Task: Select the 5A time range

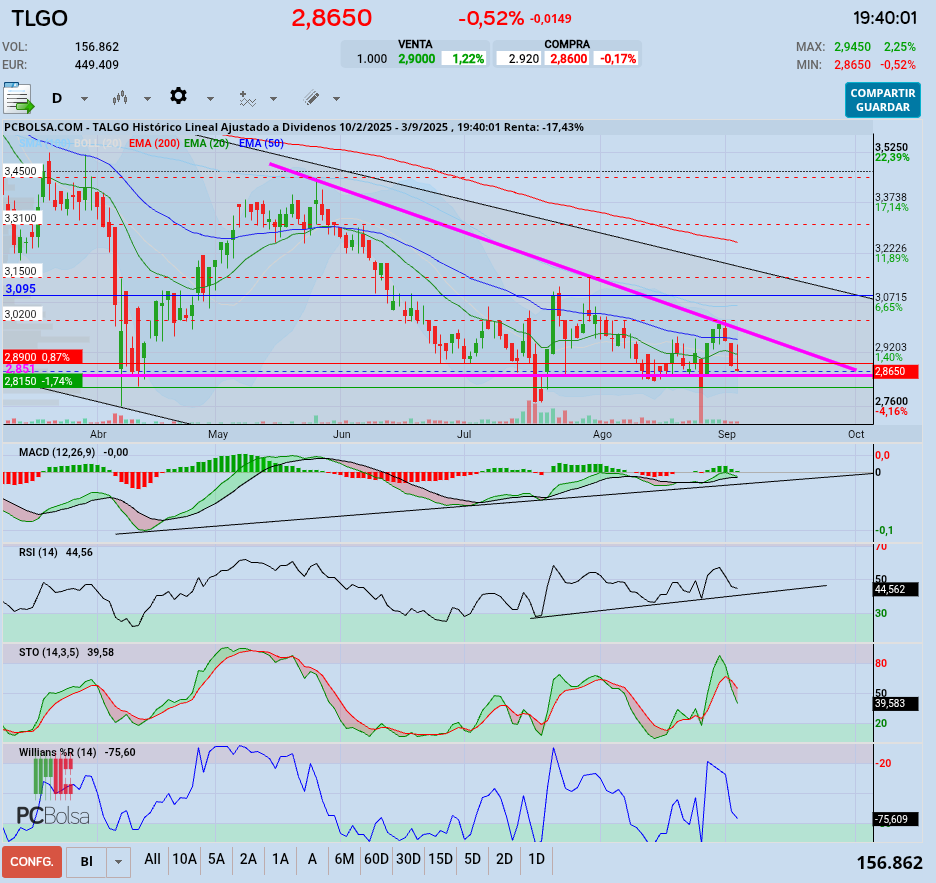Action: pyautogui.click(x=216, y=859)
